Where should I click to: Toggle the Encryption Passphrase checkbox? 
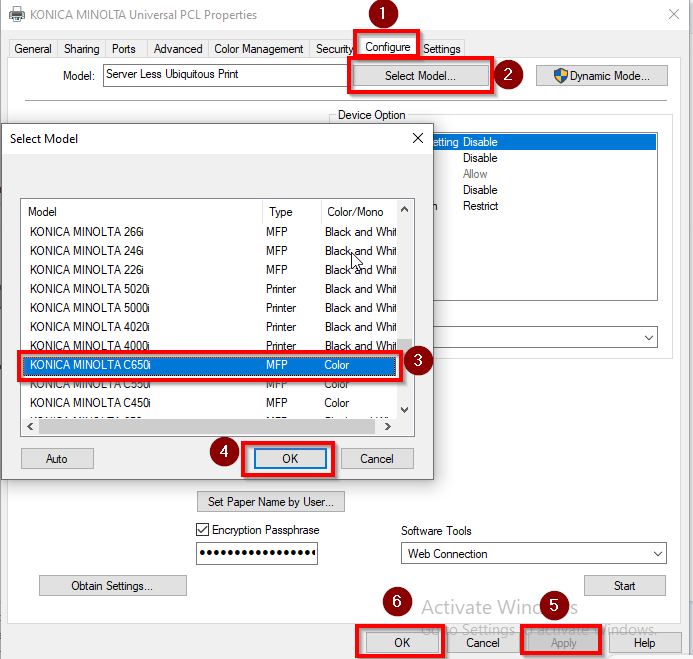pyautogui.click(x=202, y=530)
